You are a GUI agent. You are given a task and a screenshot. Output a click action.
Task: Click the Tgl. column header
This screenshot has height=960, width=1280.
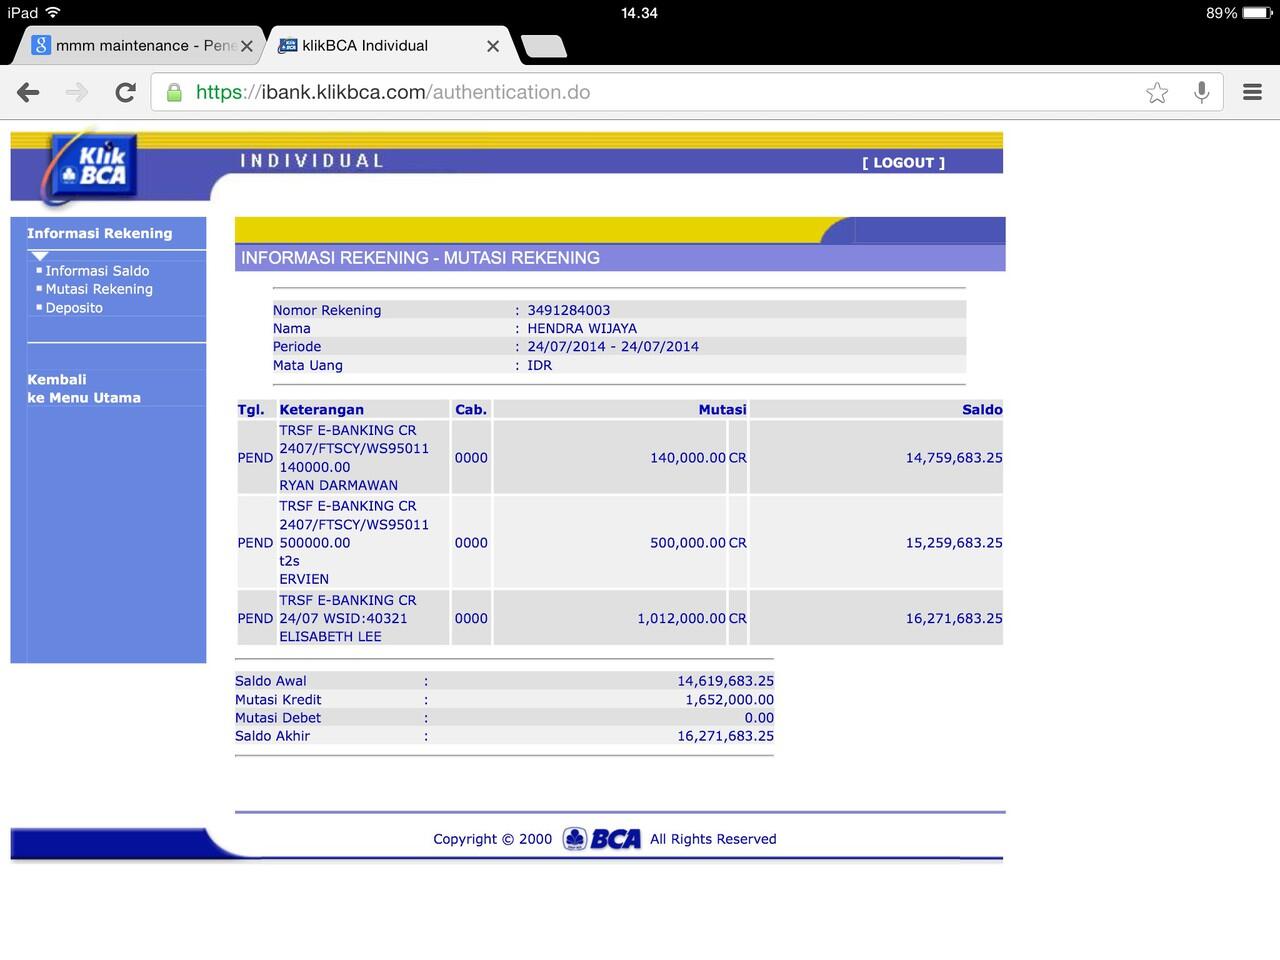(x=251, y=410)
